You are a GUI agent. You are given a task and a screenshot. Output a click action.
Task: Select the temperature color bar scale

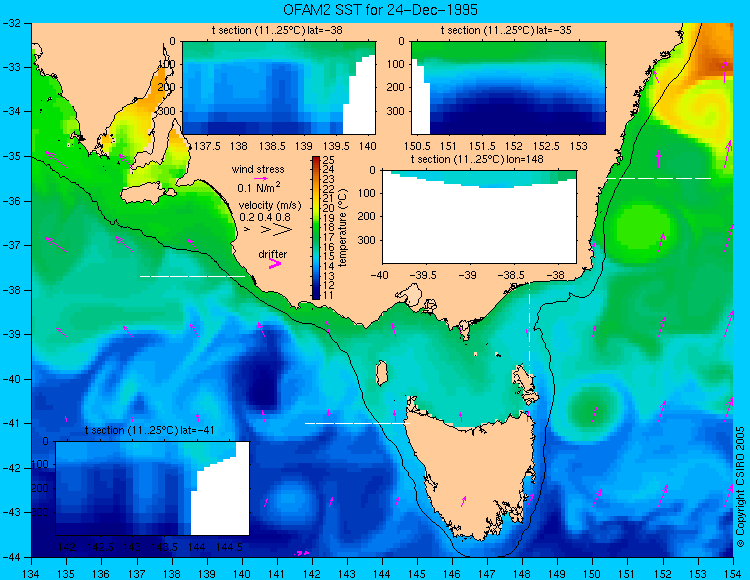[316, 227]
